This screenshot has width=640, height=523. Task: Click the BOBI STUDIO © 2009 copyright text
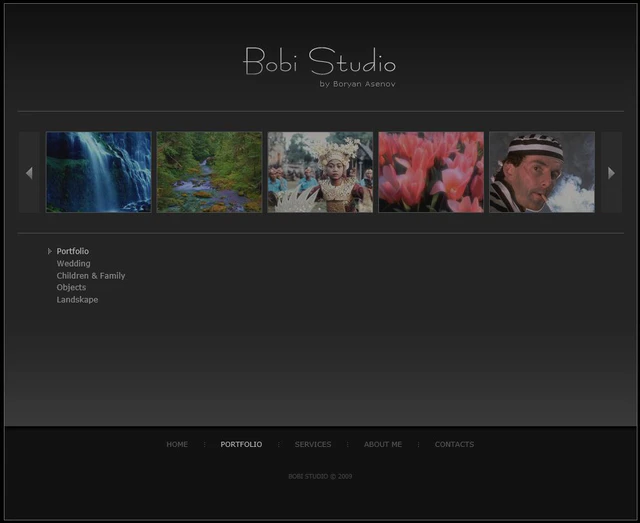coord(320,476)
